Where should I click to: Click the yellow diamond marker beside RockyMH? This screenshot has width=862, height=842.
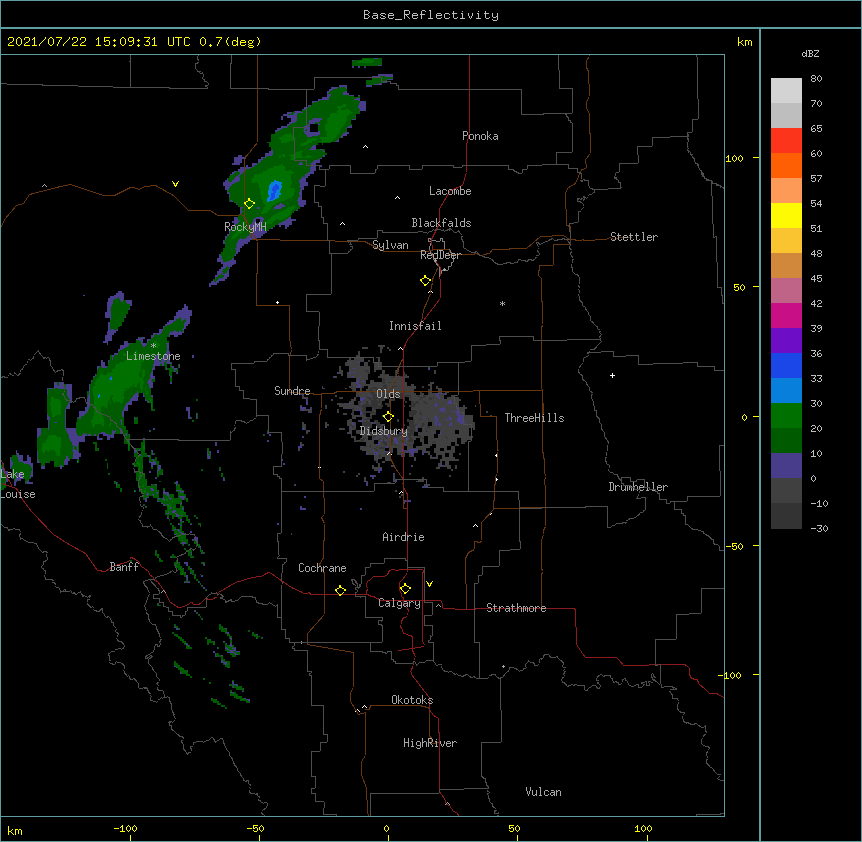pyautogui.click(x=249, y=203)
